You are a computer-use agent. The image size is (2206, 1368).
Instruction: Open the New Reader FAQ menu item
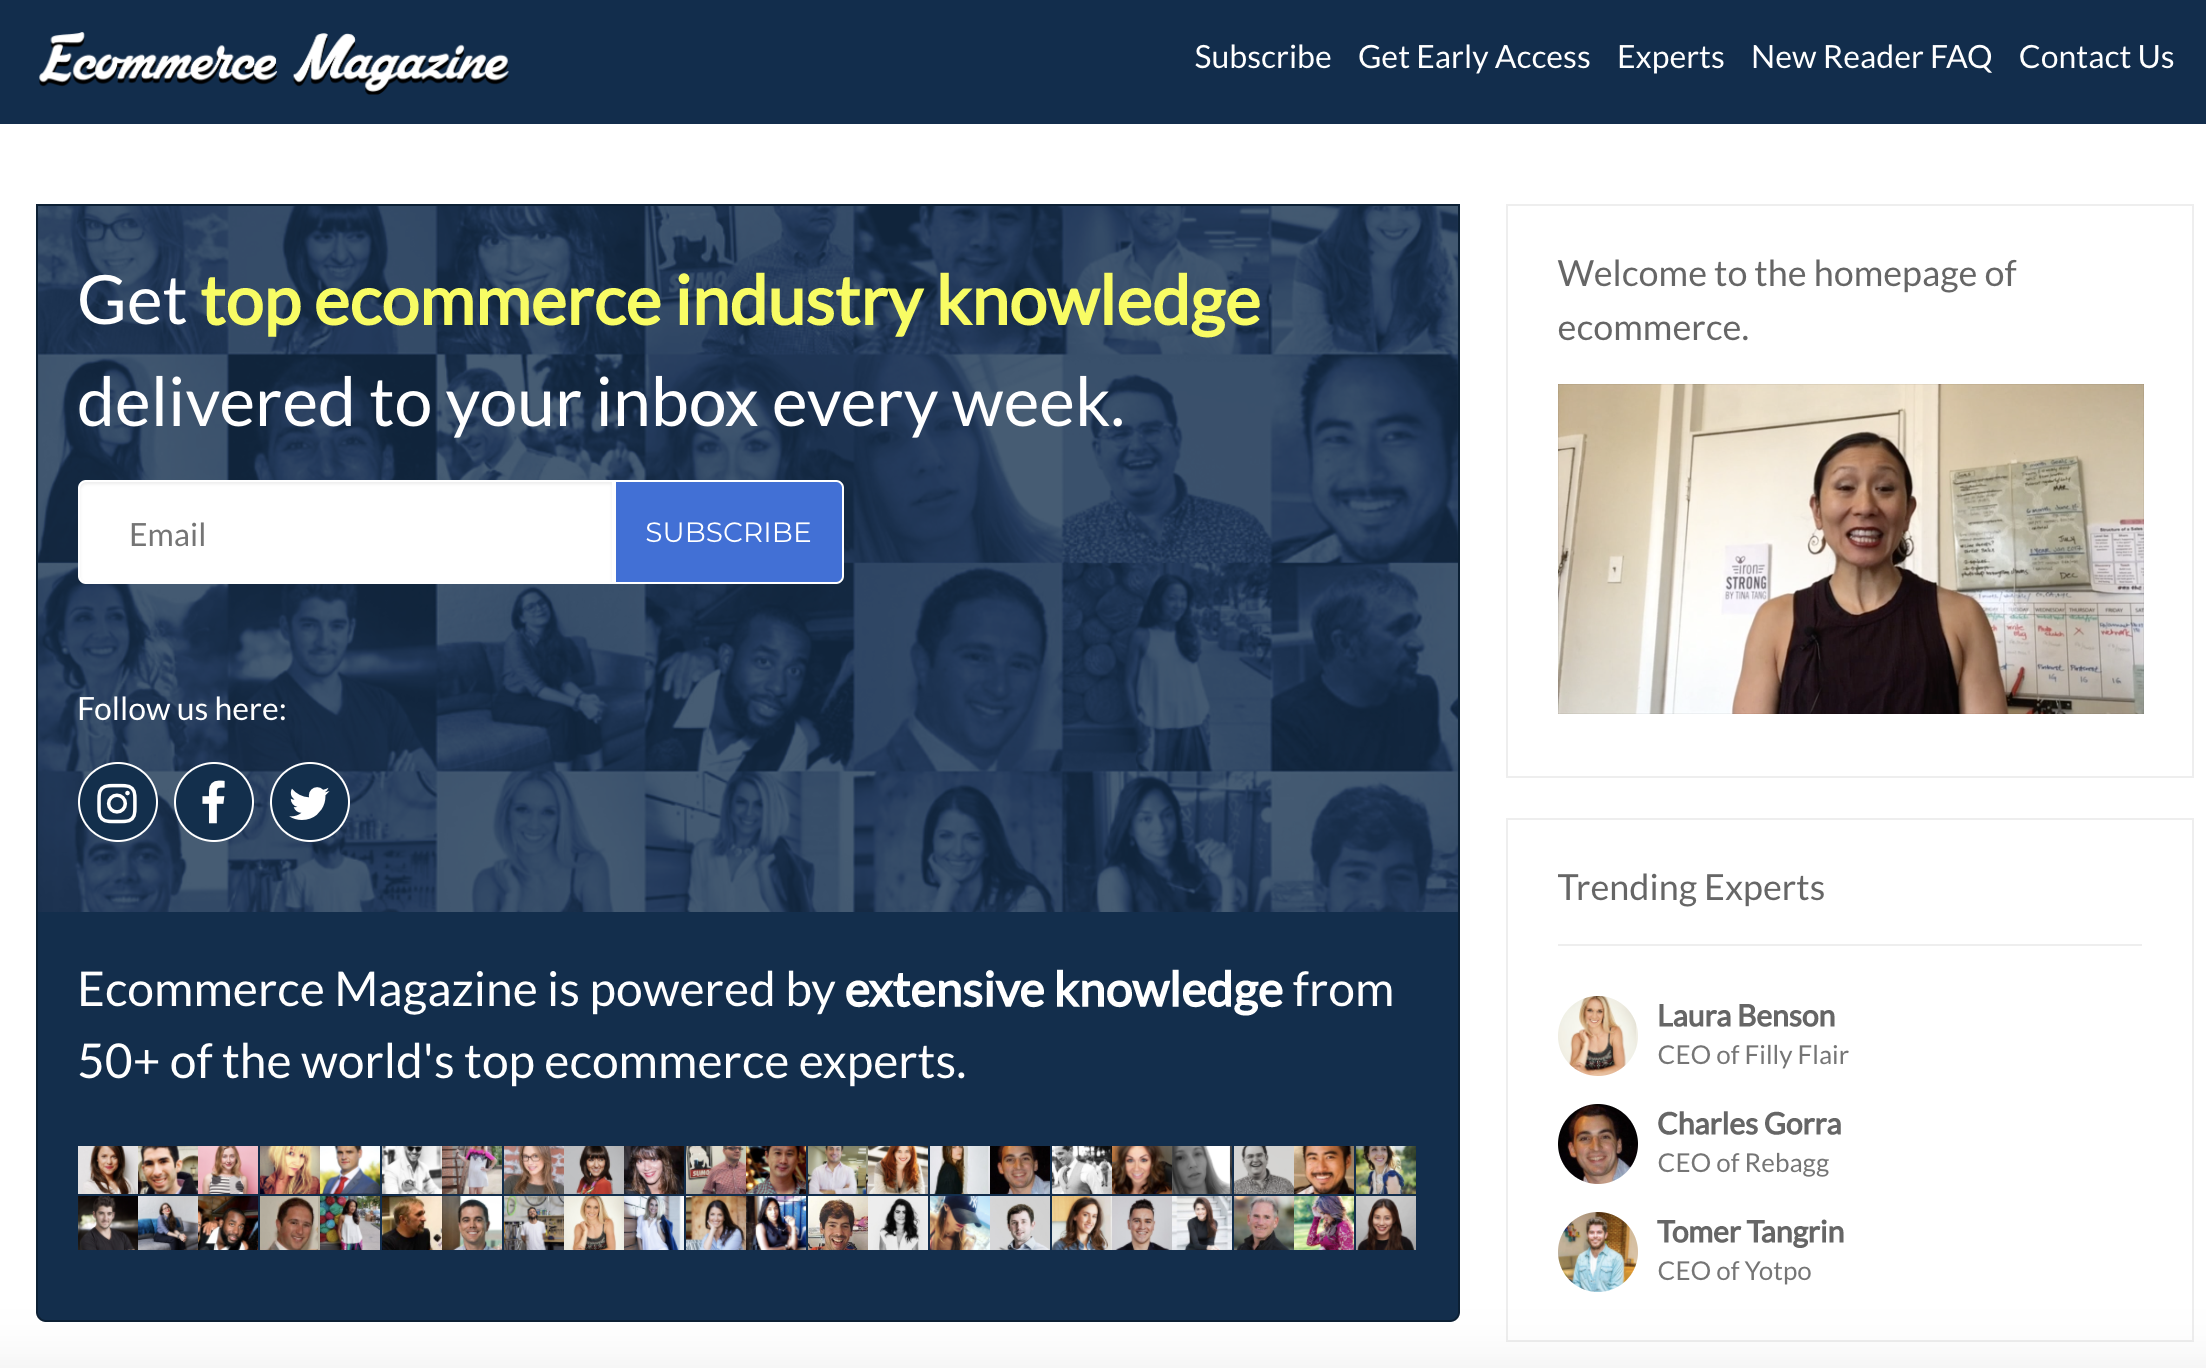coord(1871,57)
